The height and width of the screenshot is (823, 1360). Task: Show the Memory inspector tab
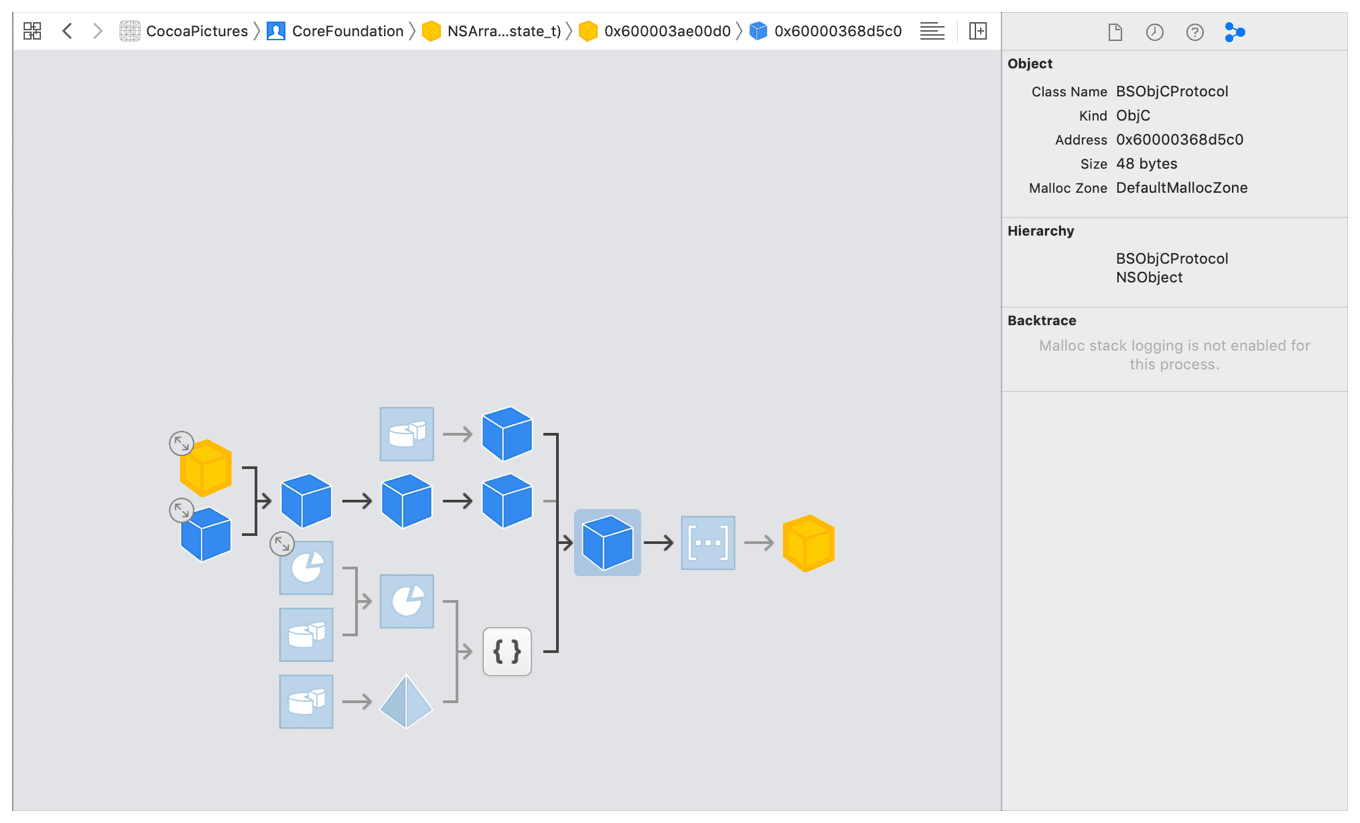tap(1235, 32)
